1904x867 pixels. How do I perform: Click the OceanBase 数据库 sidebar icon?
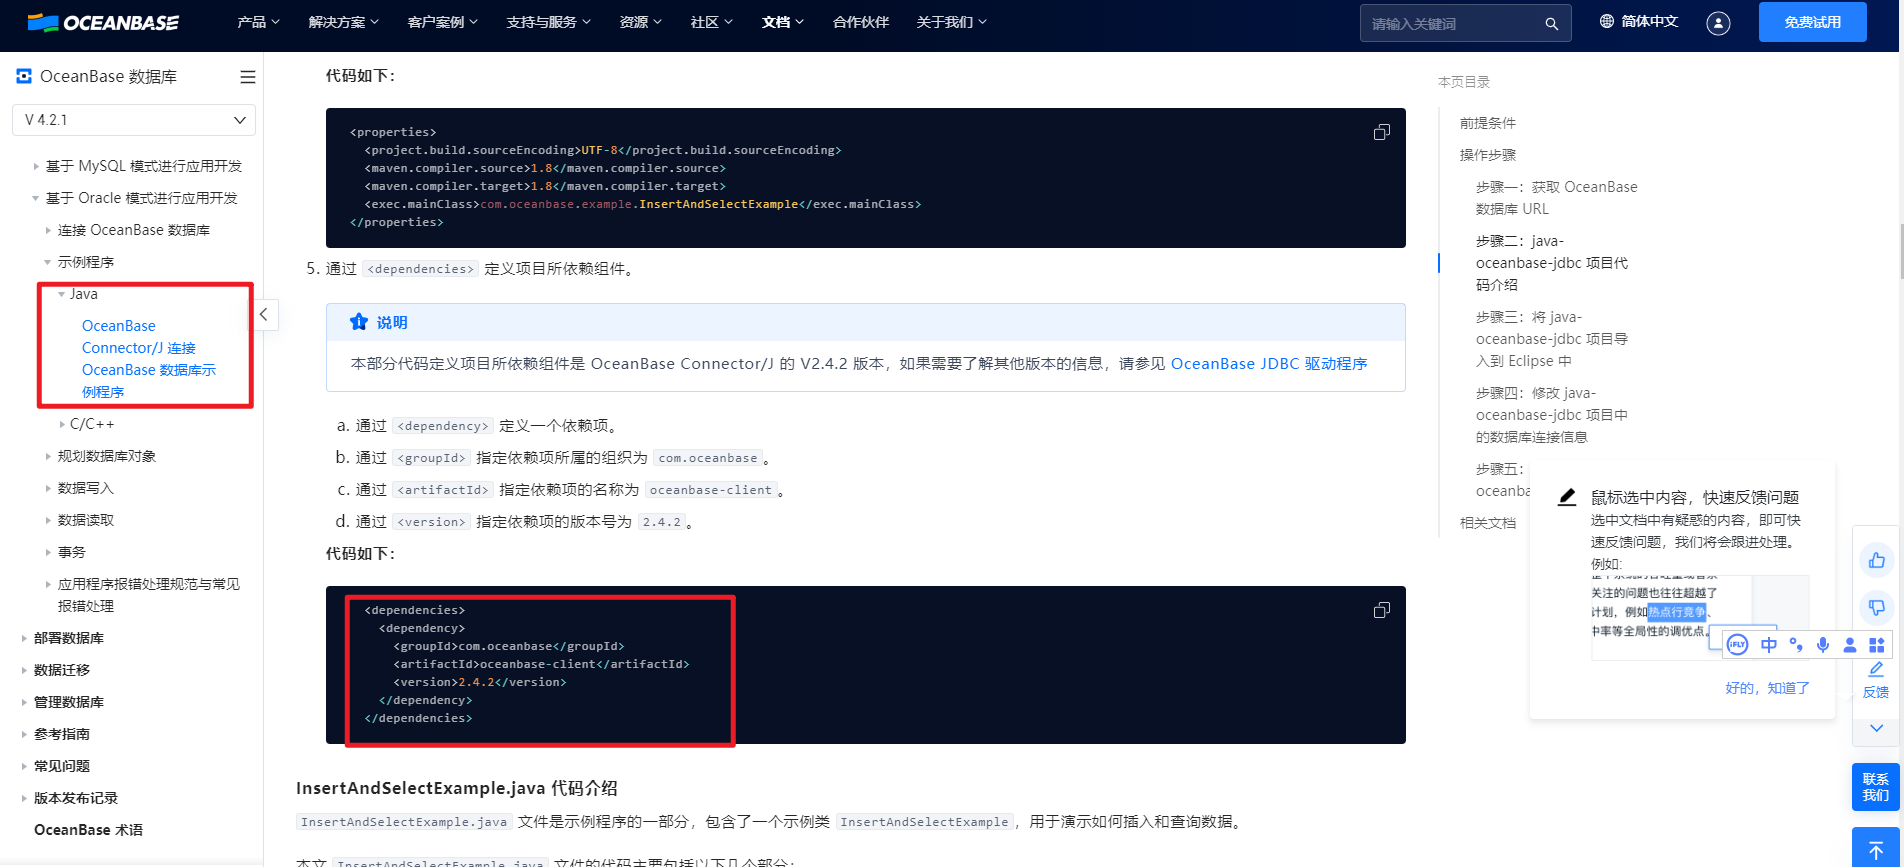(x=24, y=76)
